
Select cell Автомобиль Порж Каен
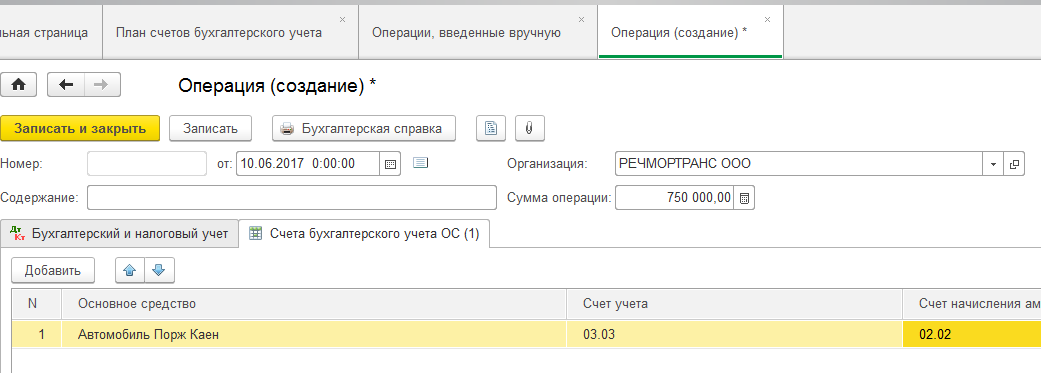tap(314, 335)
